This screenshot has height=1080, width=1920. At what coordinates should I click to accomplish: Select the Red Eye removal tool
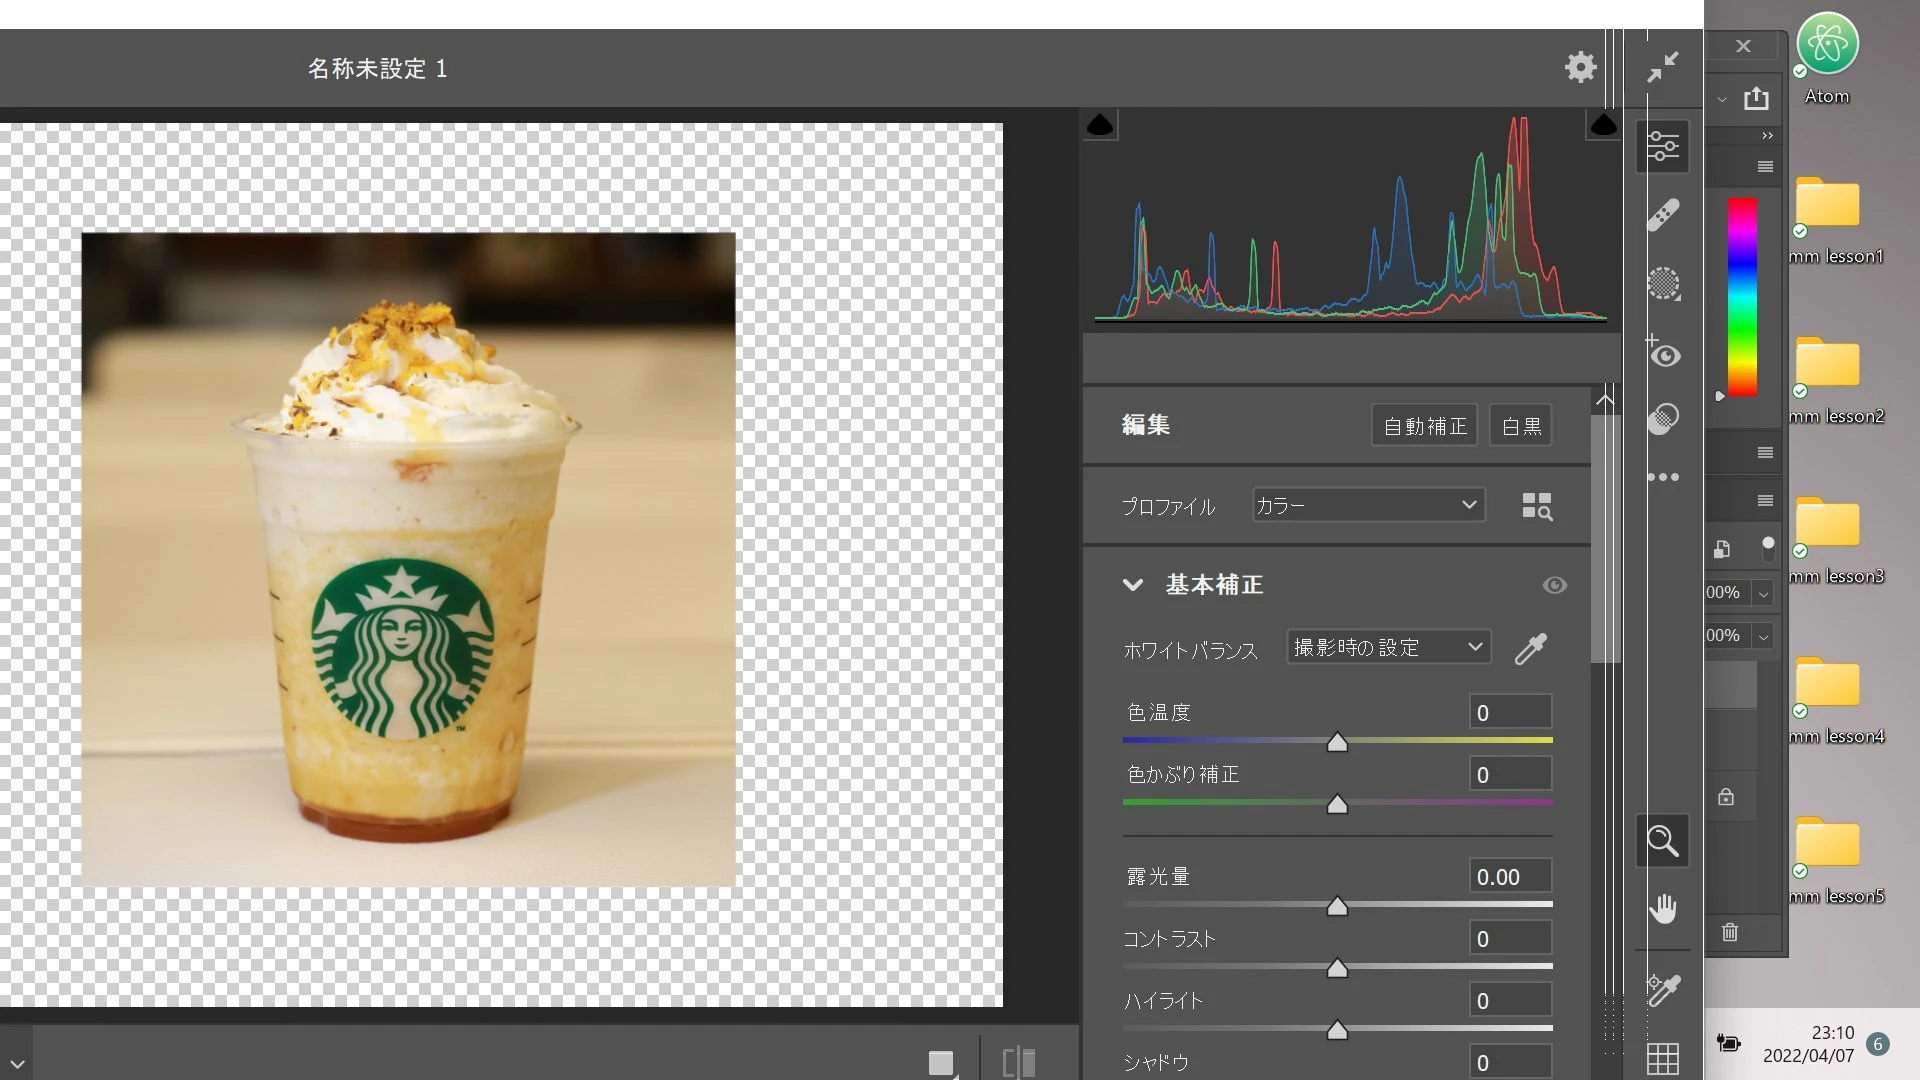pos(1663,353)
